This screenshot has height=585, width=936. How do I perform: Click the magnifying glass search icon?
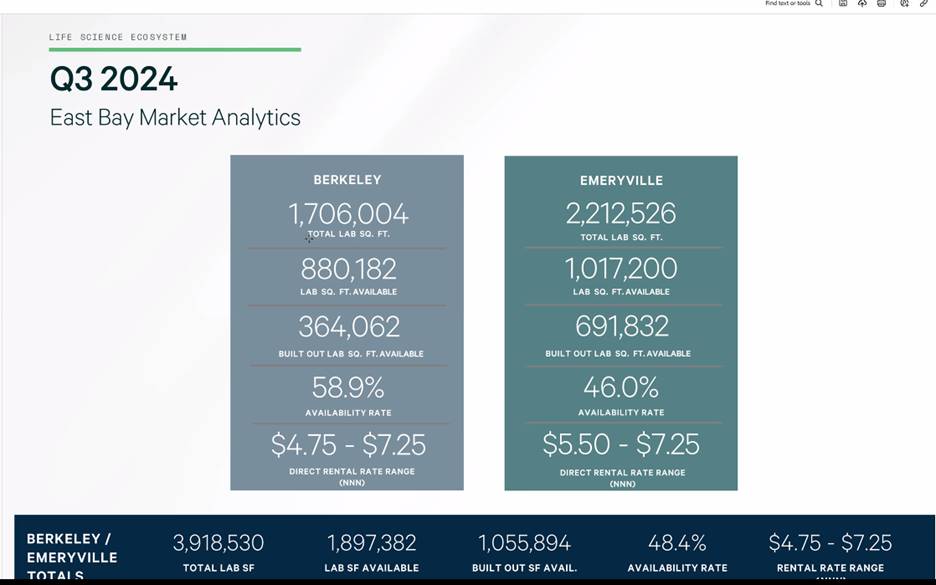tap(819, 4)
